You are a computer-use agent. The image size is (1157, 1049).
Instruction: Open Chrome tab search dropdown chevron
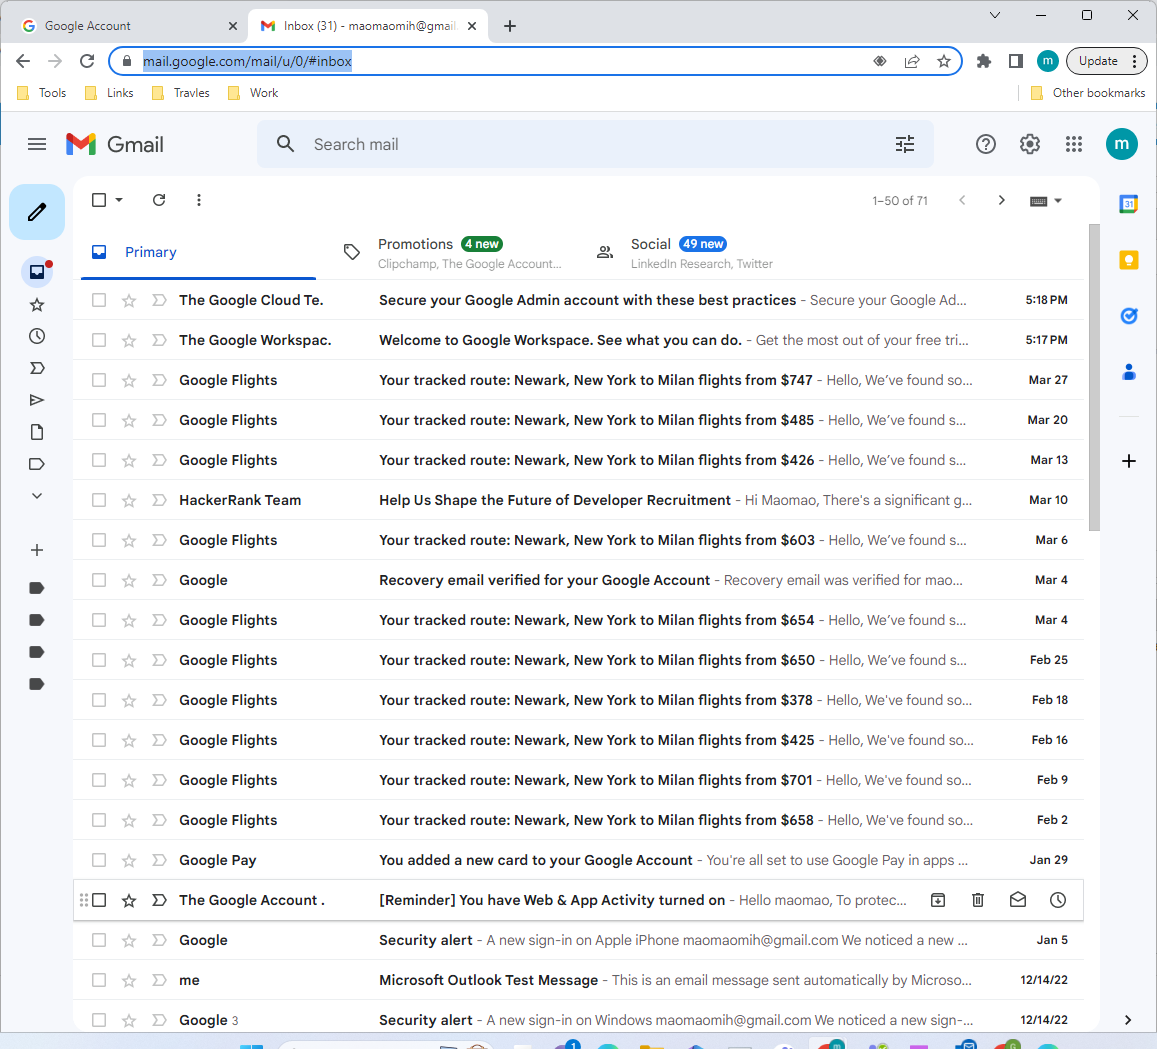[995, 15]
